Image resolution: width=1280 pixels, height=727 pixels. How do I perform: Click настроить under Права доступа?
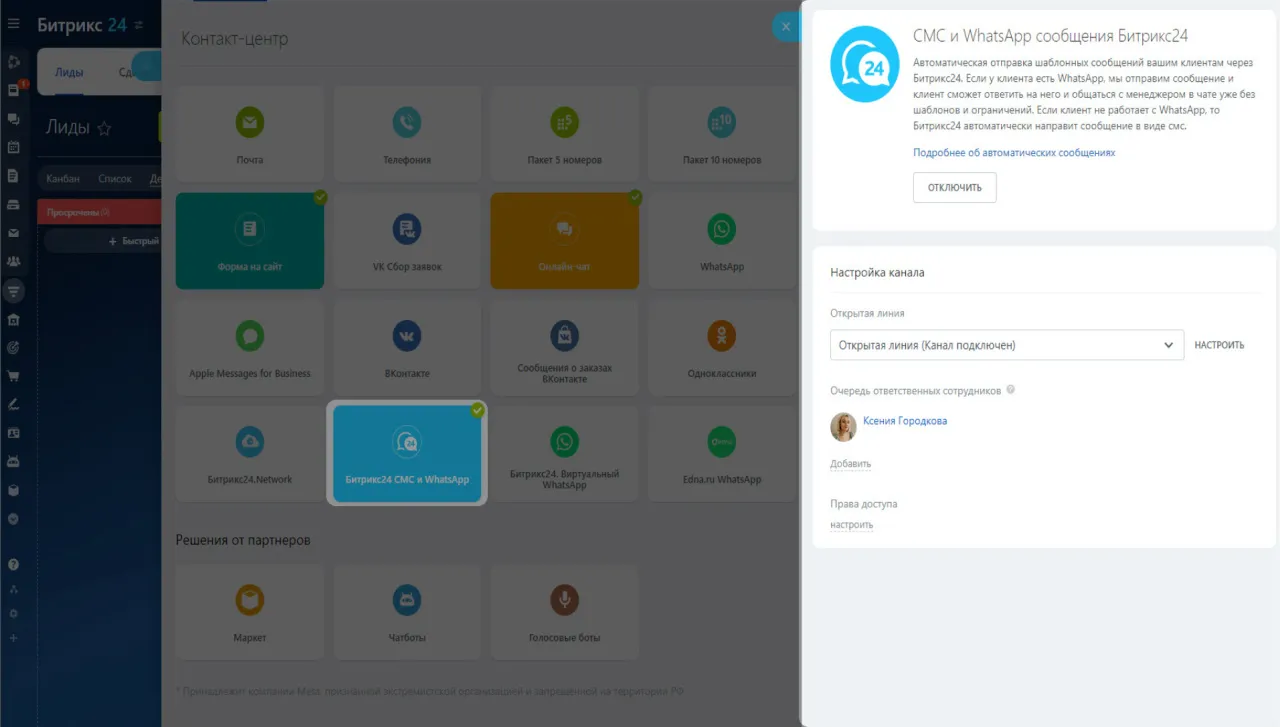coord(852,525)
